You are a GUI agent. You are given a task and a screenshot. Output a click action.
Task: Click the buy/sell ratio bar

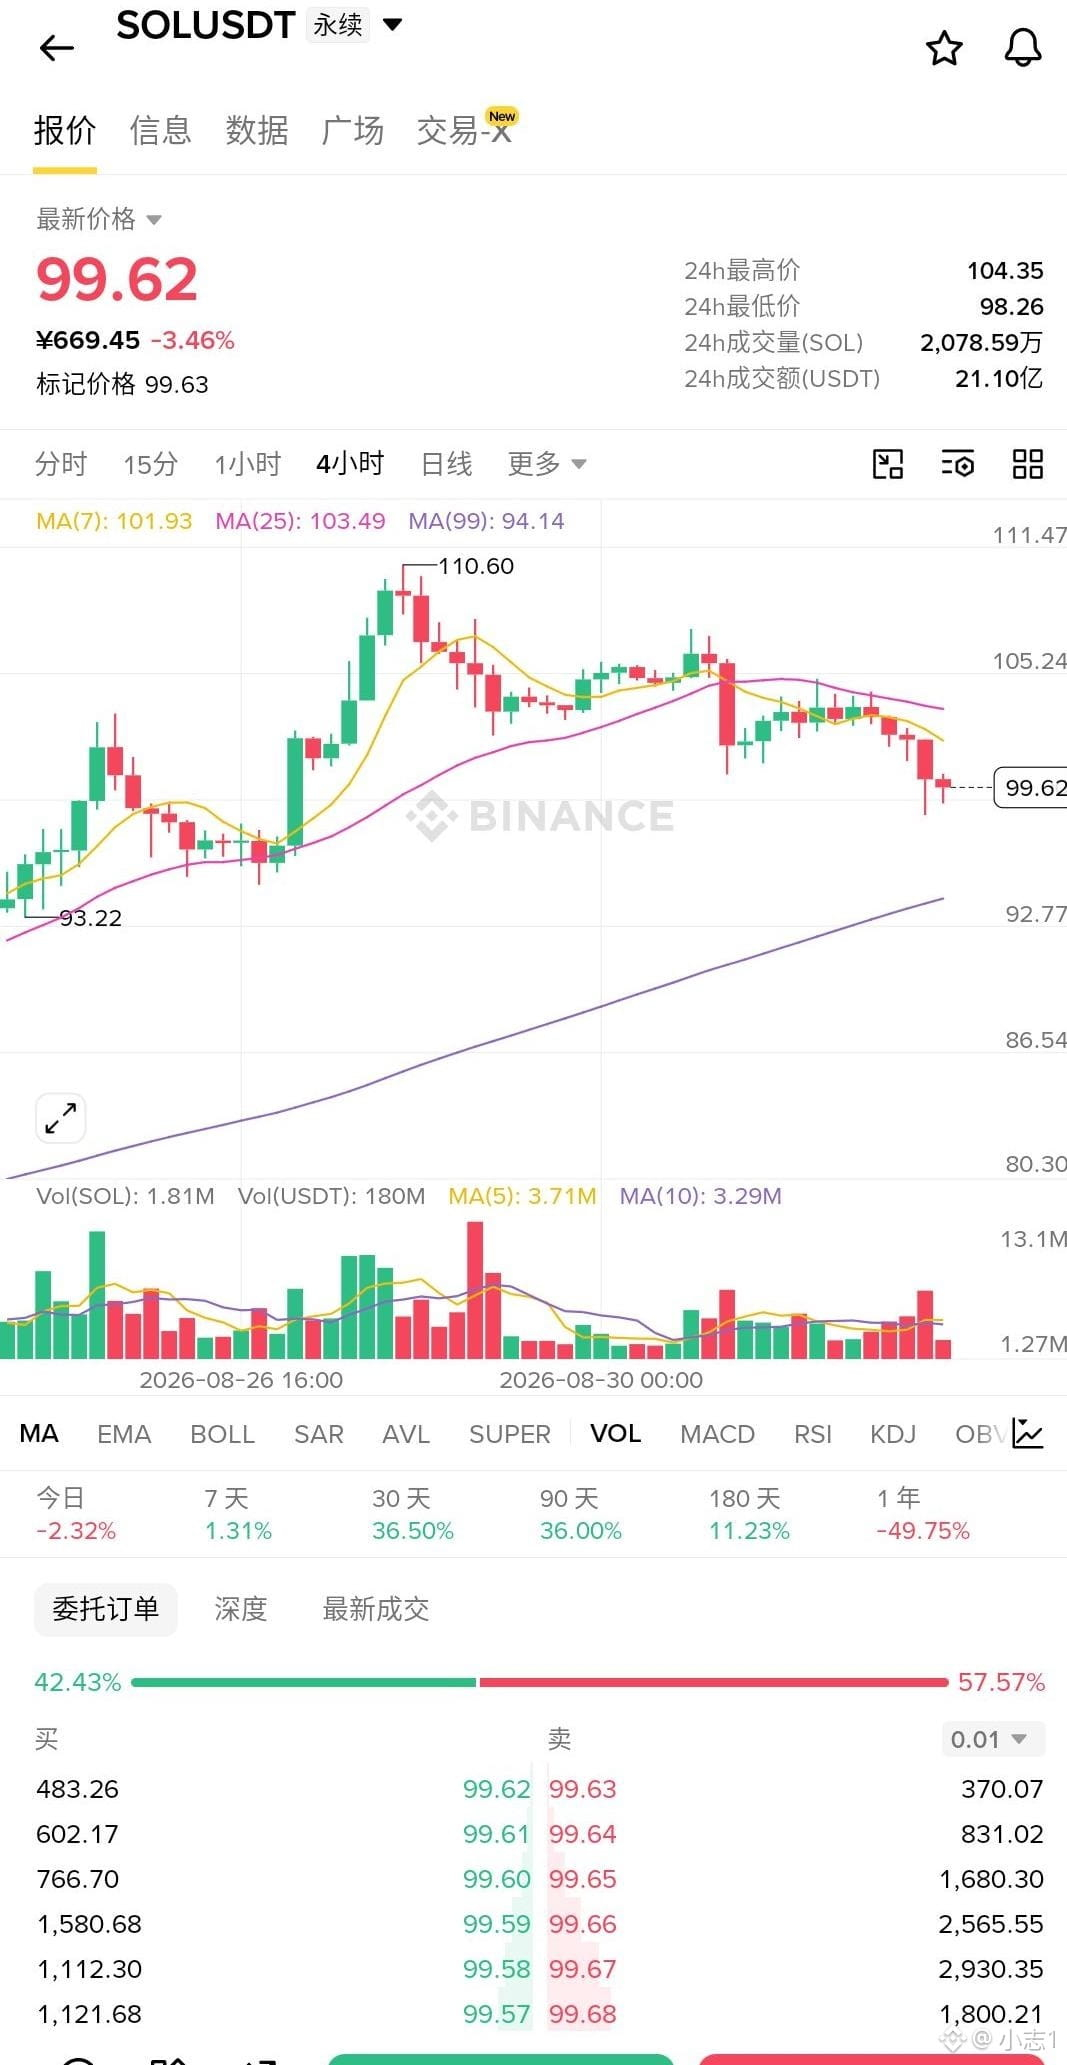tap(539, 1682)
